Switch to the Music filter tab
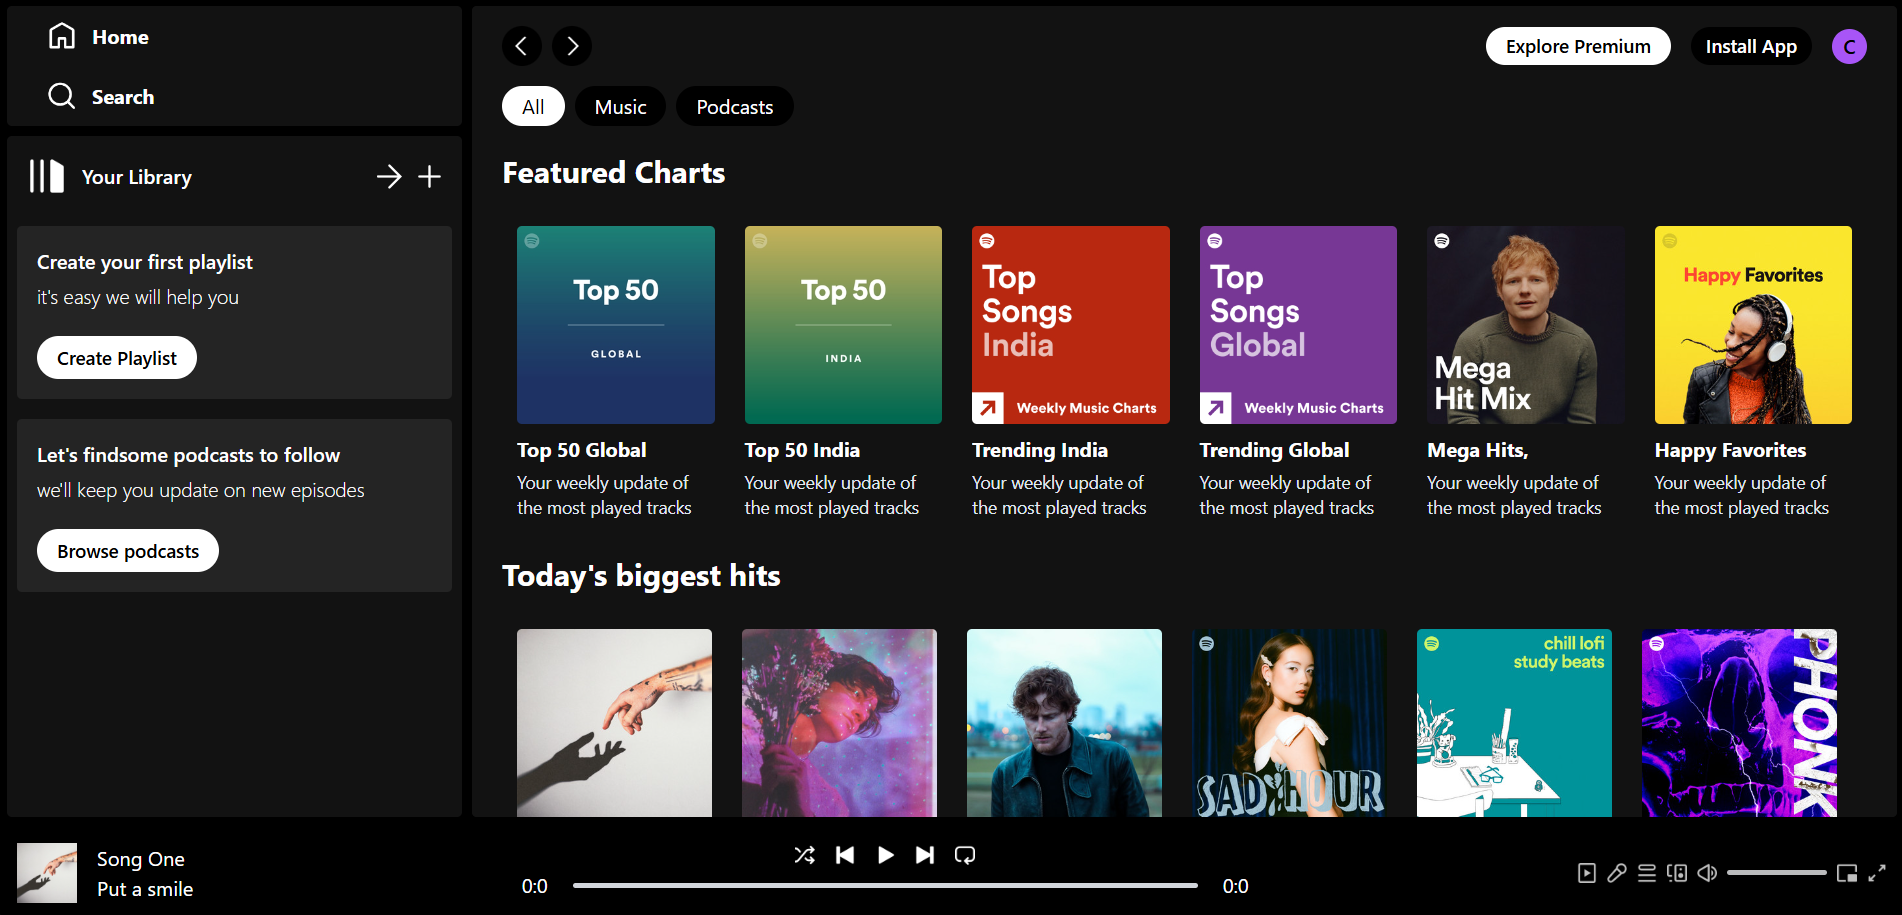This screenshot has height=915, width=1902. click(620, 107)
